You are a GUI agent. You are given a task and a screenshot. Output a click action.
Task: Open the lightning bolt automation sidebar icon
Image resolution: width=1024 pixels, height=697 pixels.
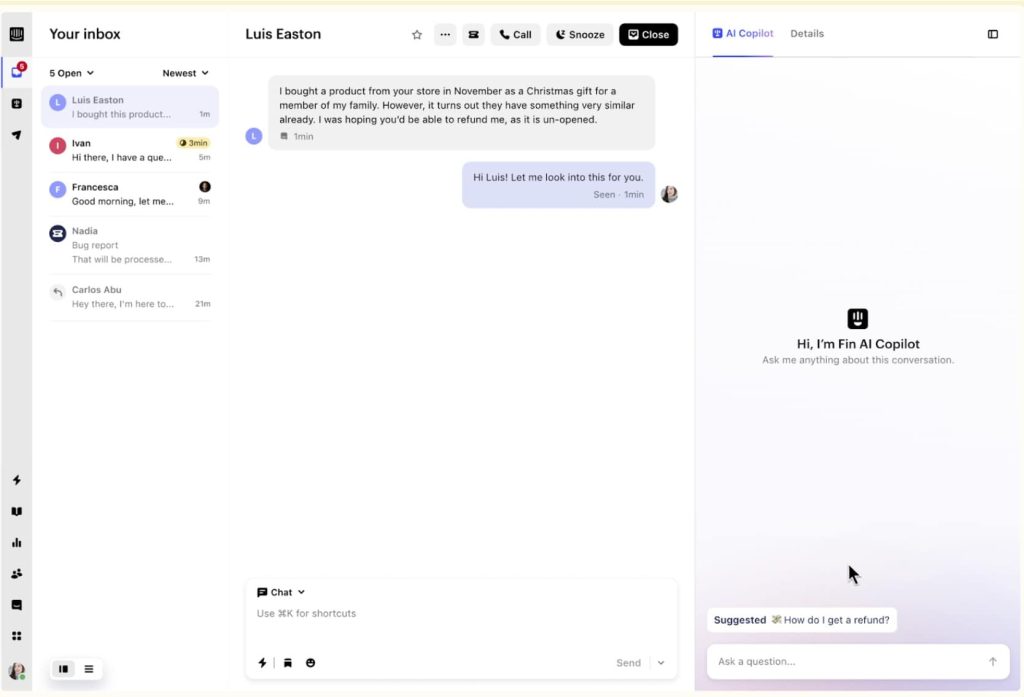(17, 480)
